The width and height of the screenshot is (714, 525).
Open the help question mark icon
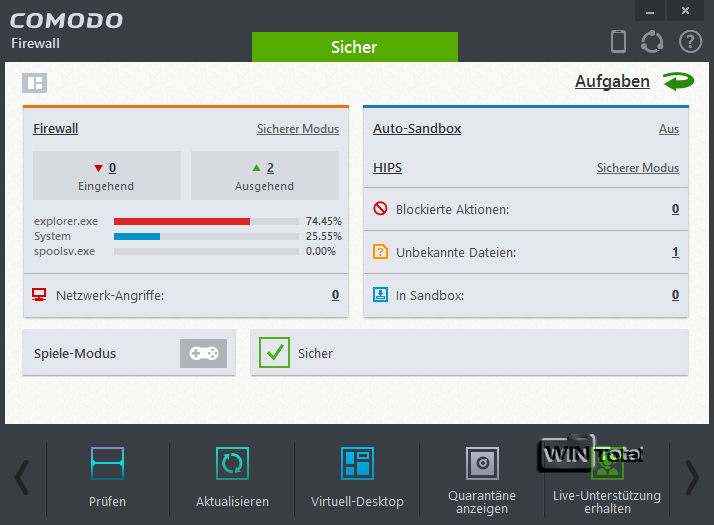[690, 41]
